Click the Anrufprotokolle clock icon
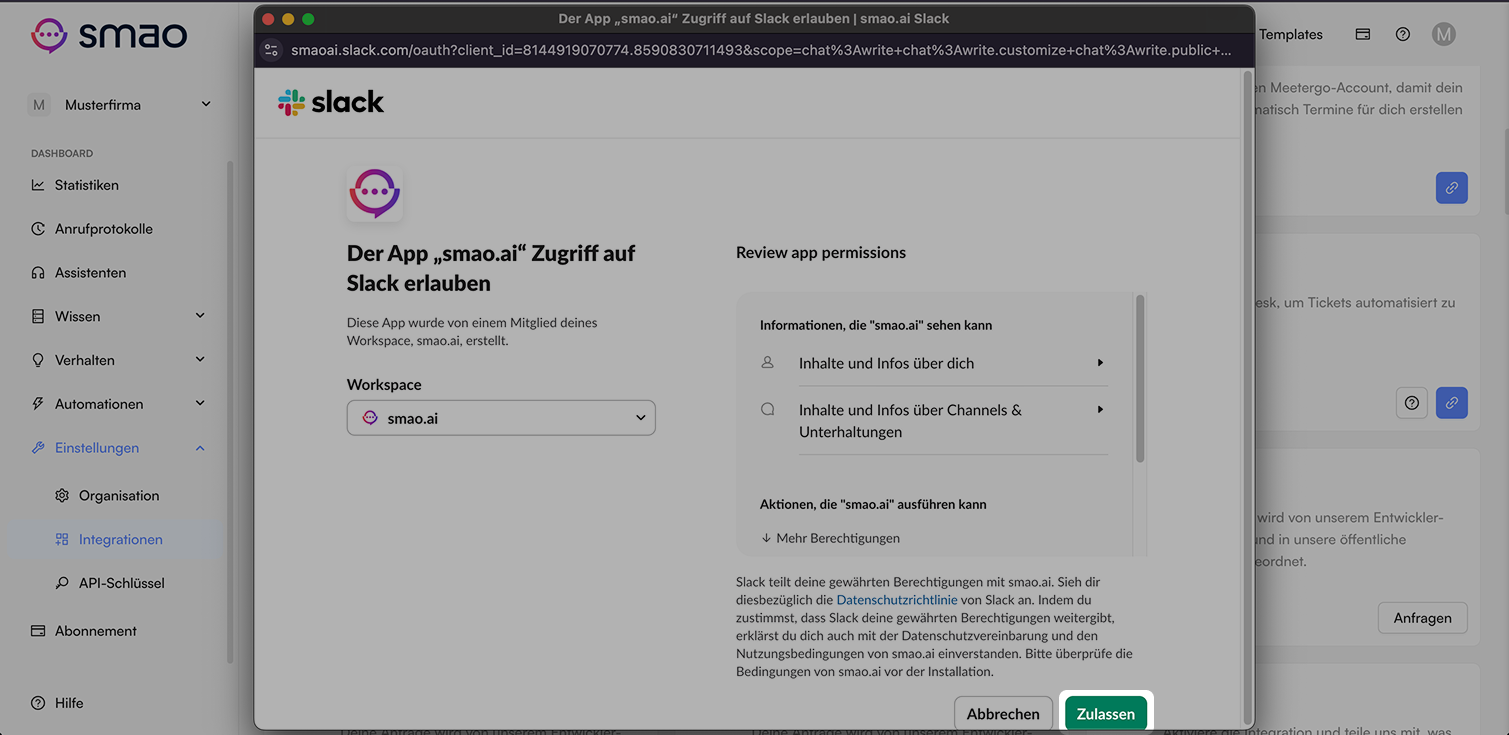 [38, 229]
